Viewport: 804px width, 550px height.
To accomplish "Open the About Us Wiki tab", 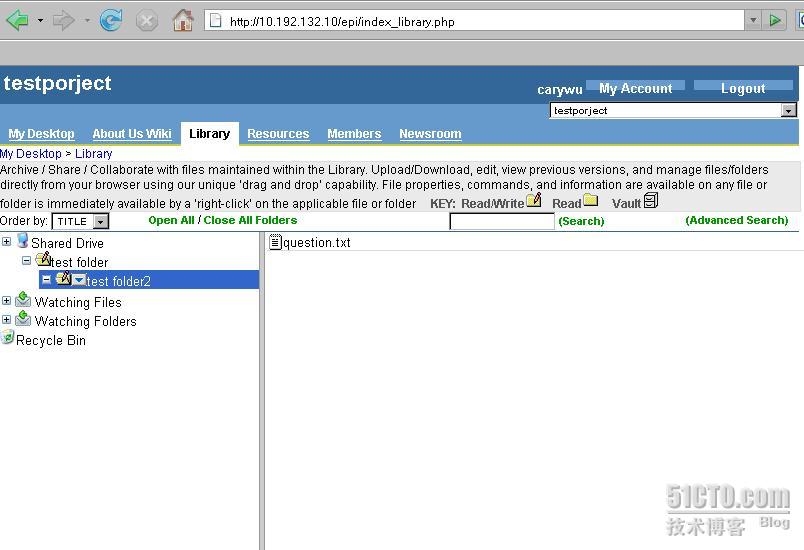I will (x=132, y=134).
